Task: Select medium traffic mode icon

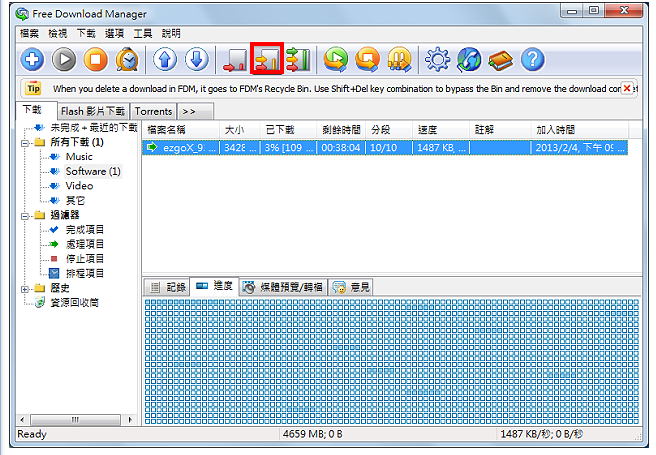Action: 266,59
